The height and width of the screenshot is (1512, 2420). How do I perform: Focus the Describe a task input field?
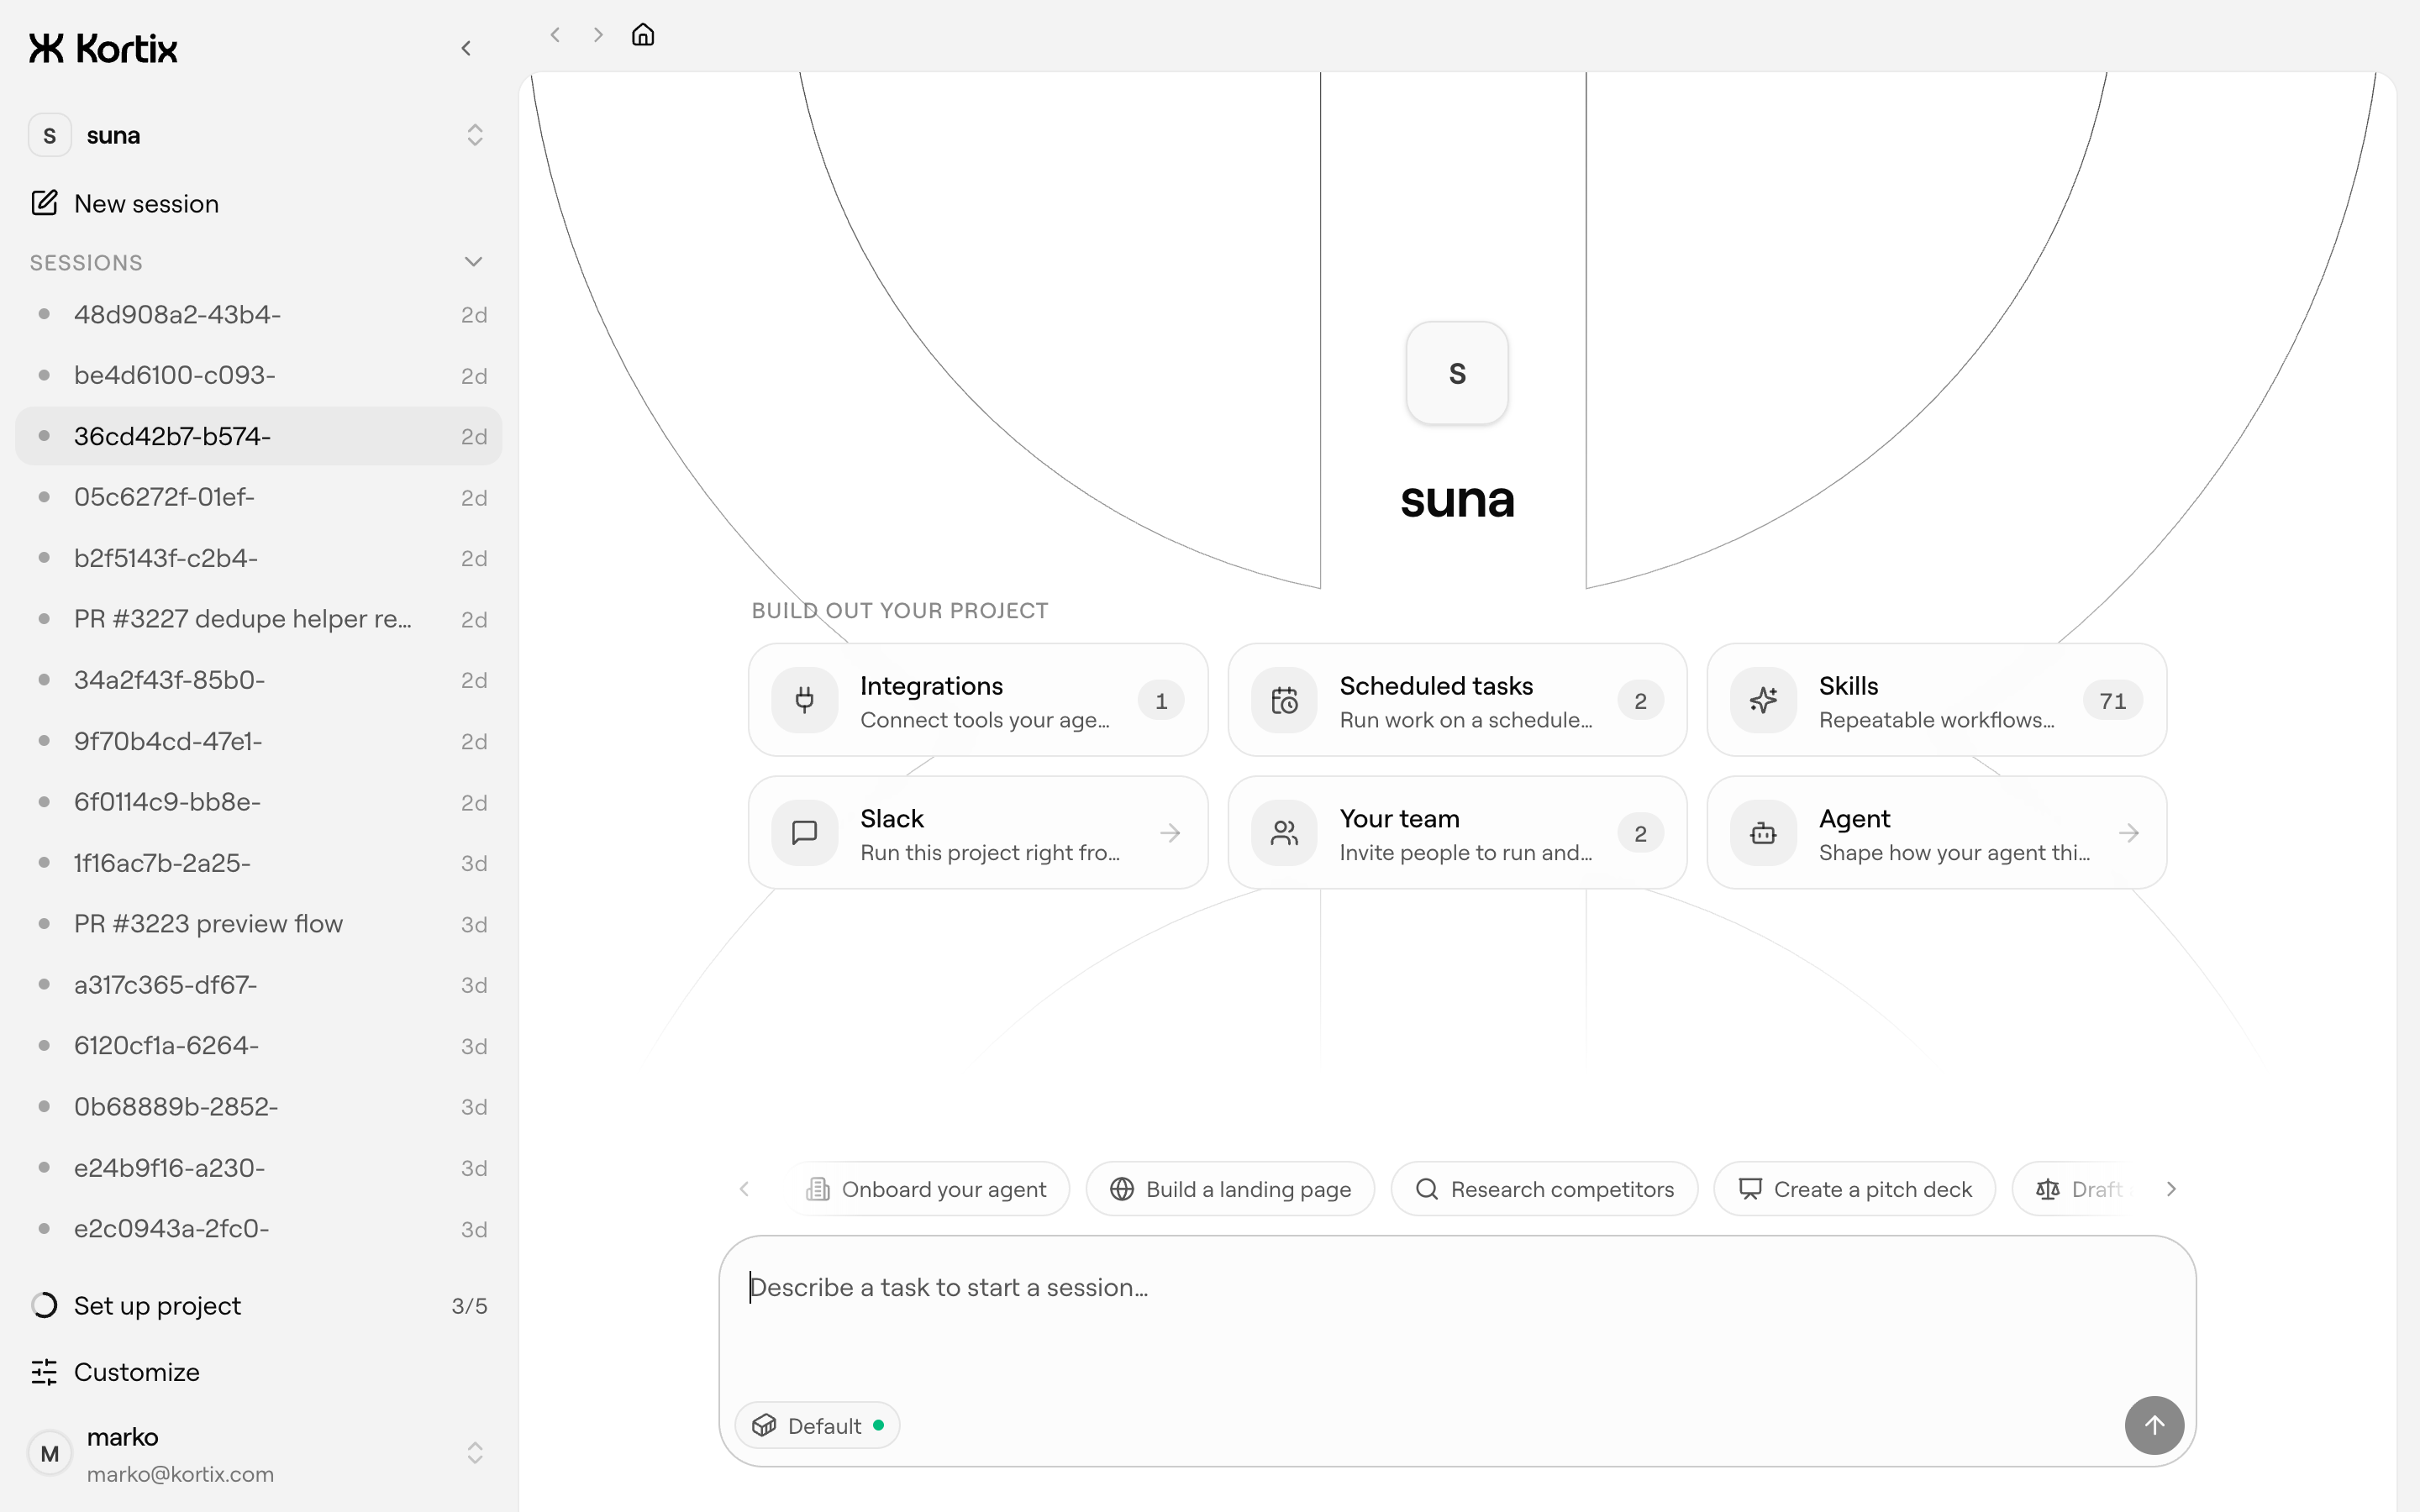coord(1457,1310)
